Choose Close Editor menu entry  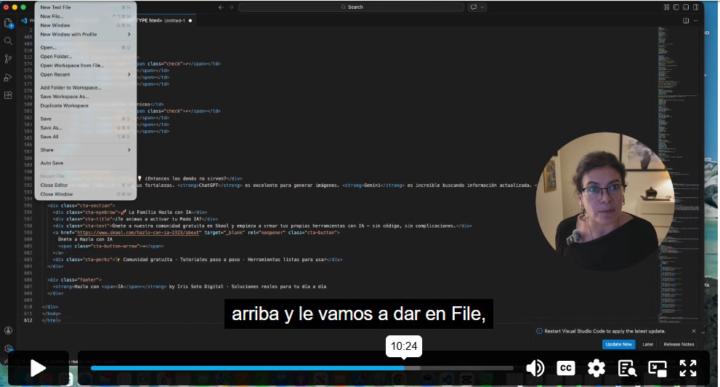click(85, 185)
